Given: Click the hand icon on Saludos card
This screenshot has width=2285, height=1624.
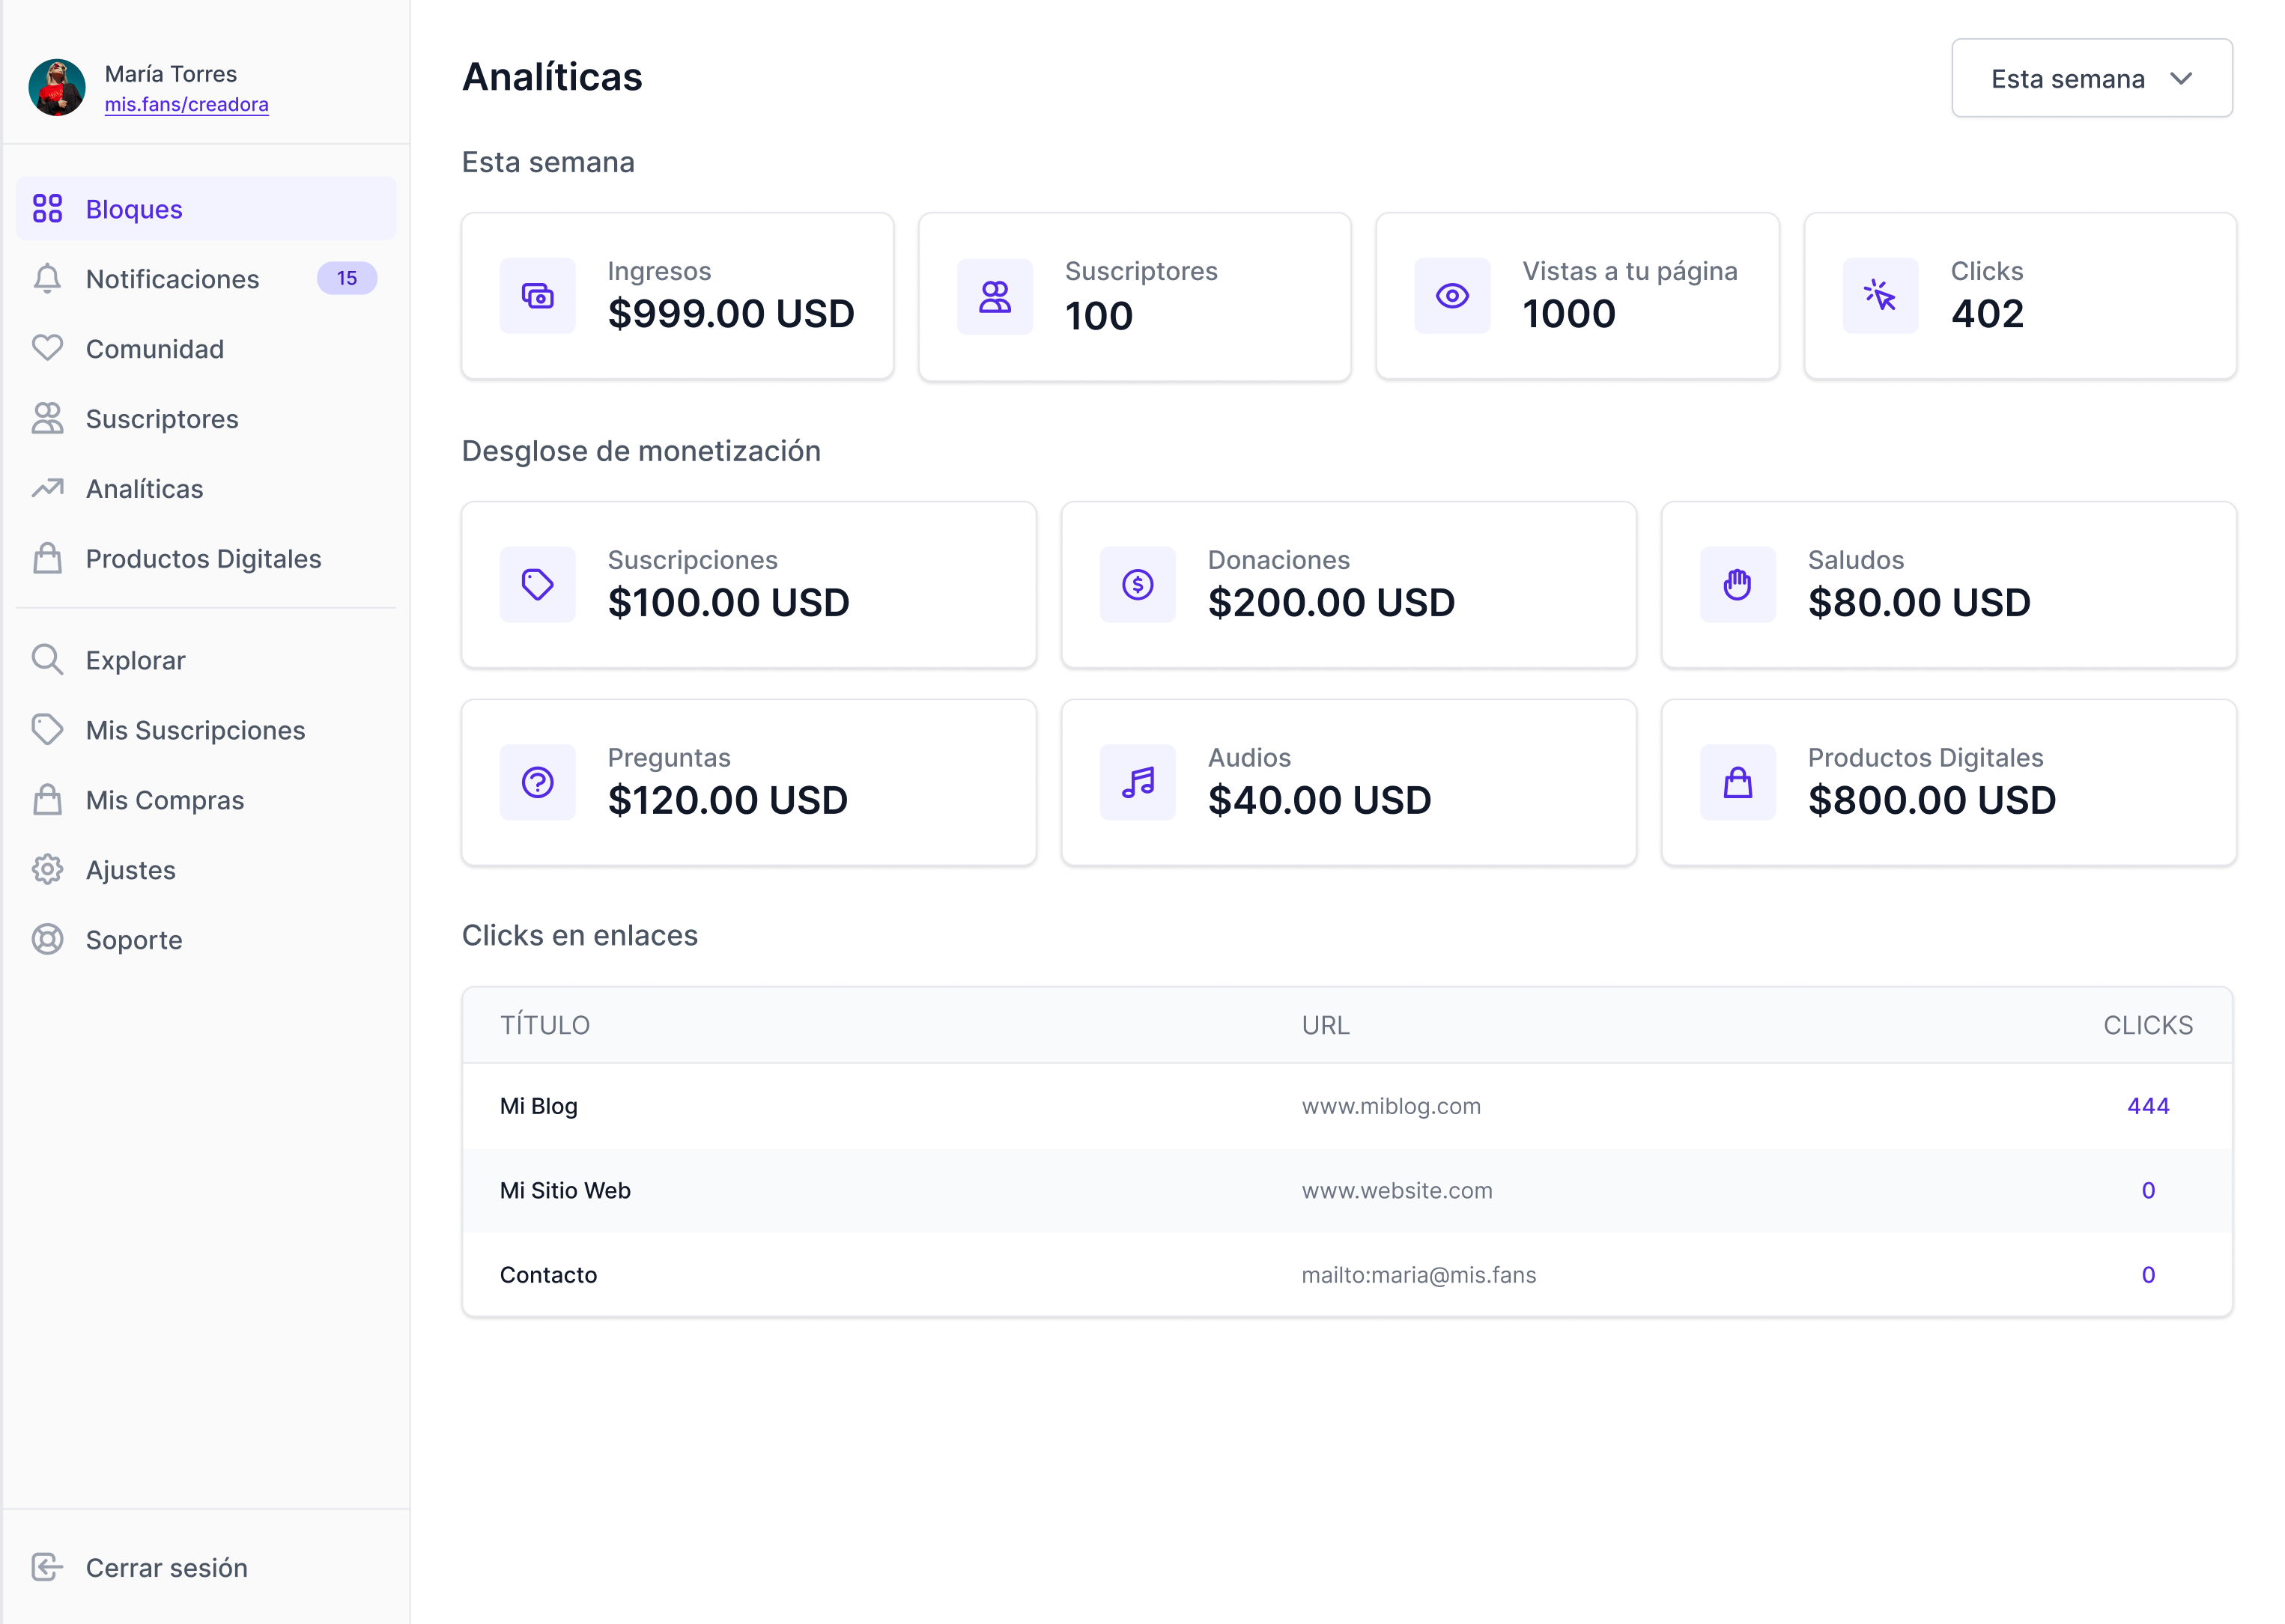Looking at the screenshot, I should 1738,585.
